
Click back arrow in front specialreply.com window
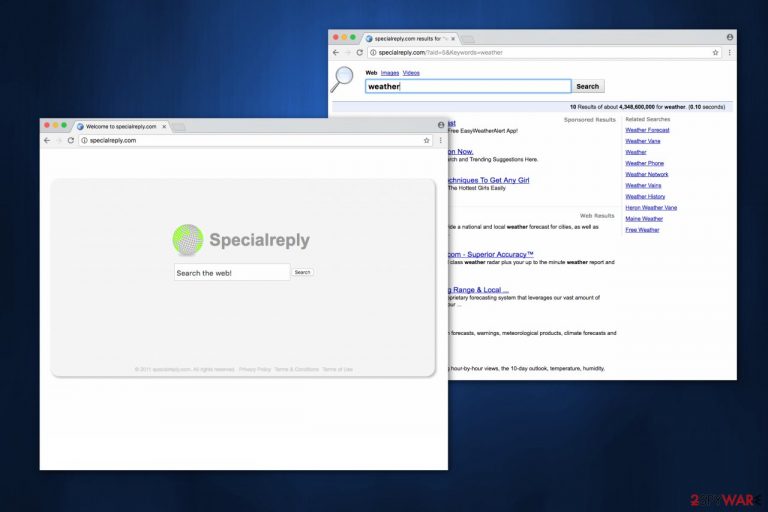point(47,141)
